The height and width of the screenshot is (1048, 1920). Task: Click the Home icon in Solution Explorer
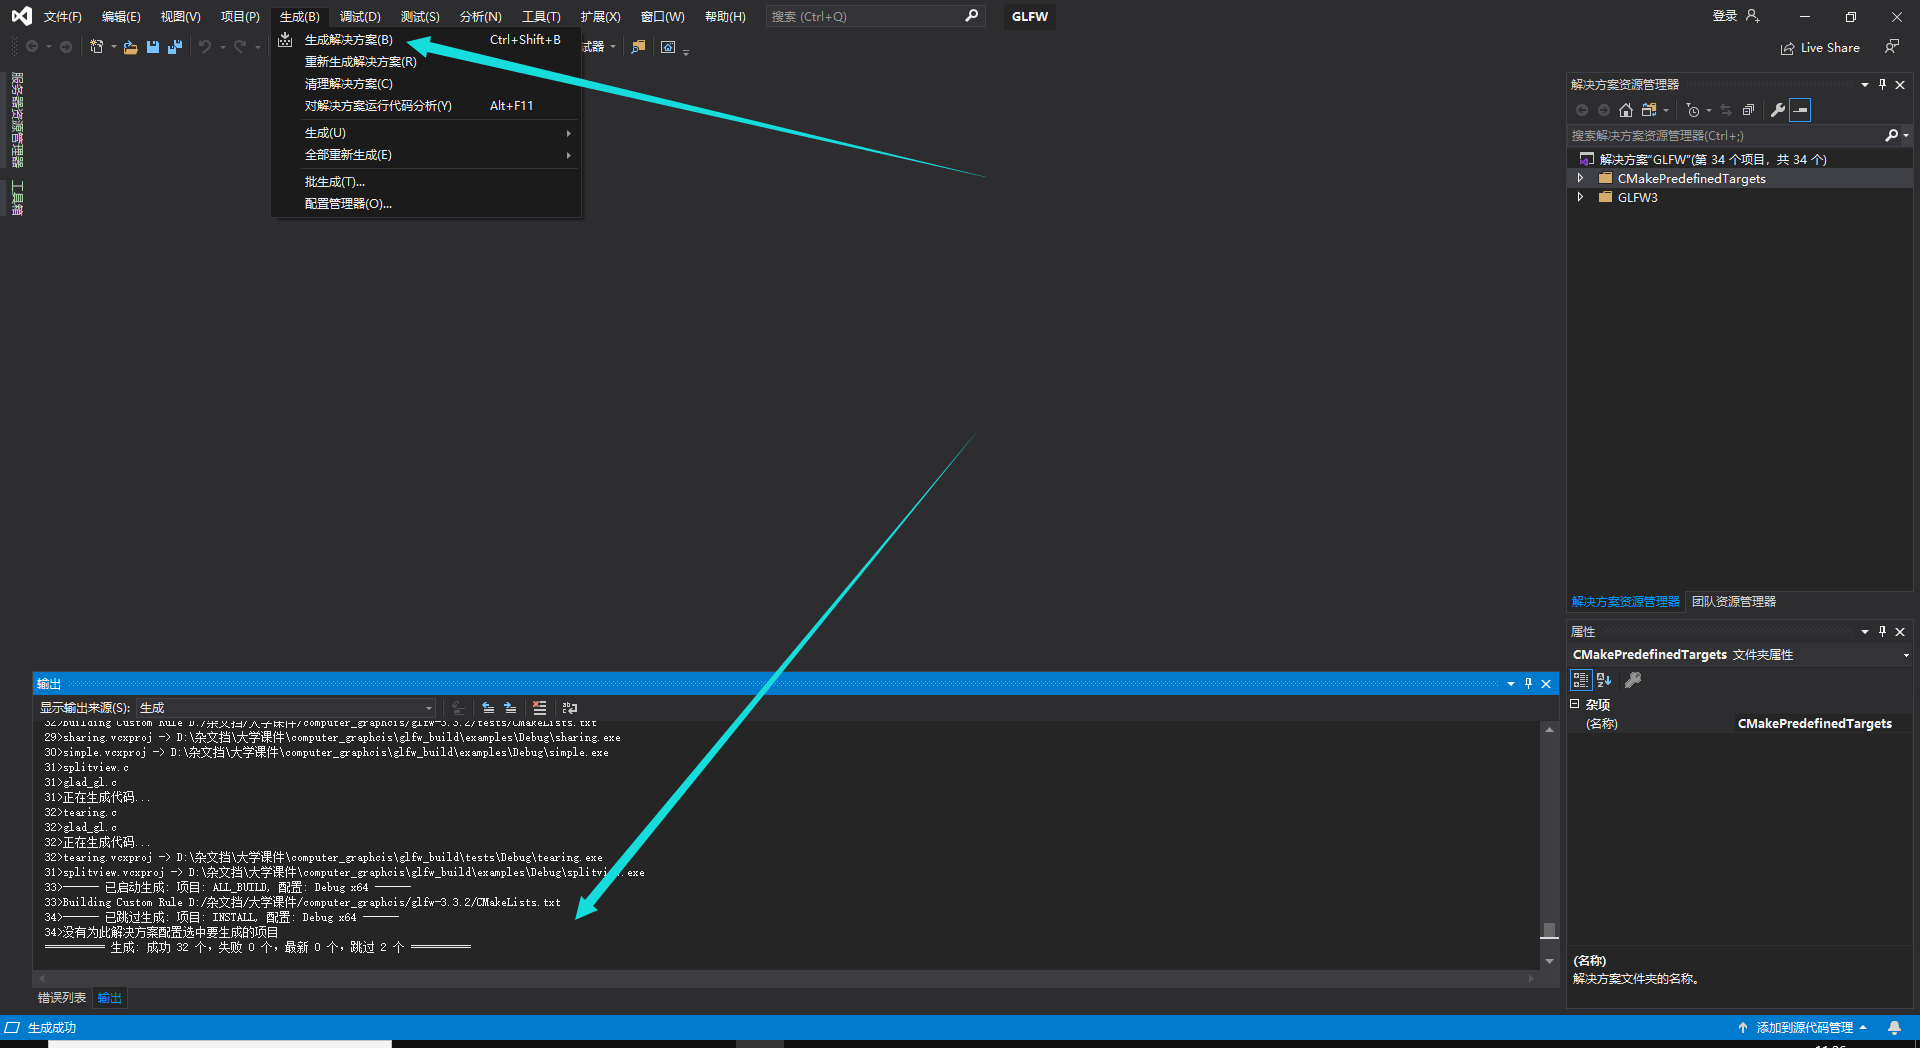[1625, 110]
